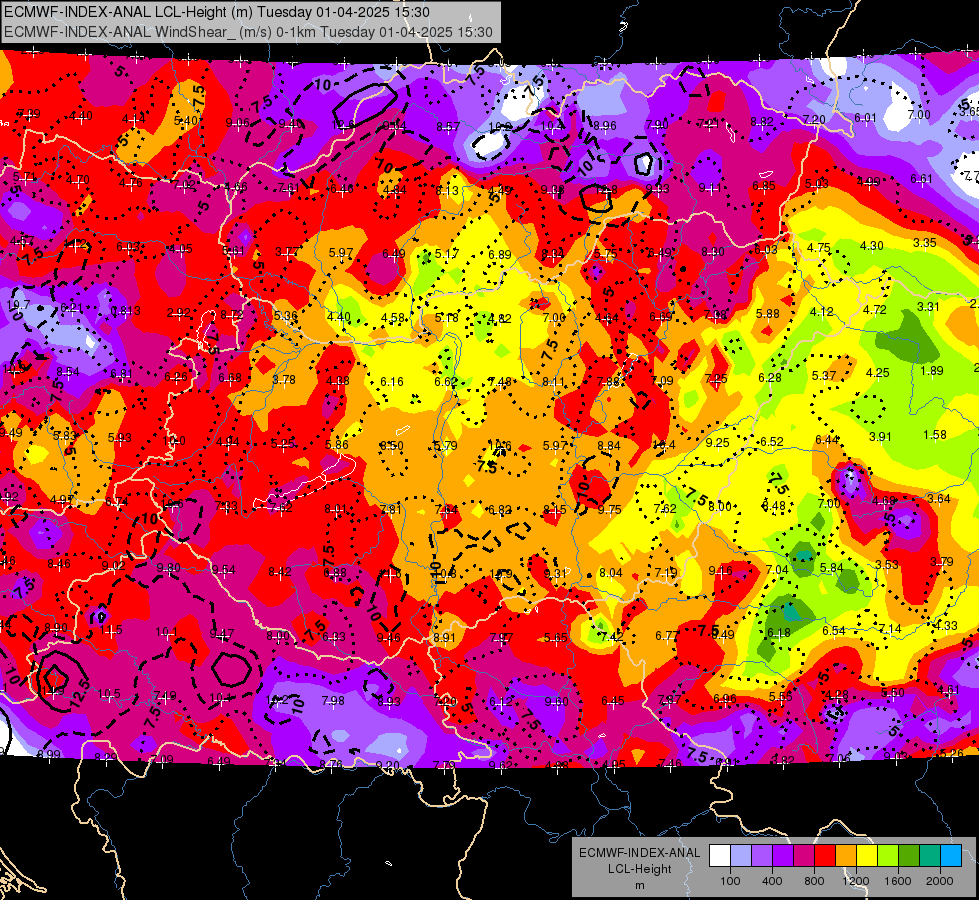Click the wind shear value '6.28'
This screenshot has height=900, width=979.
coord(770,378)
